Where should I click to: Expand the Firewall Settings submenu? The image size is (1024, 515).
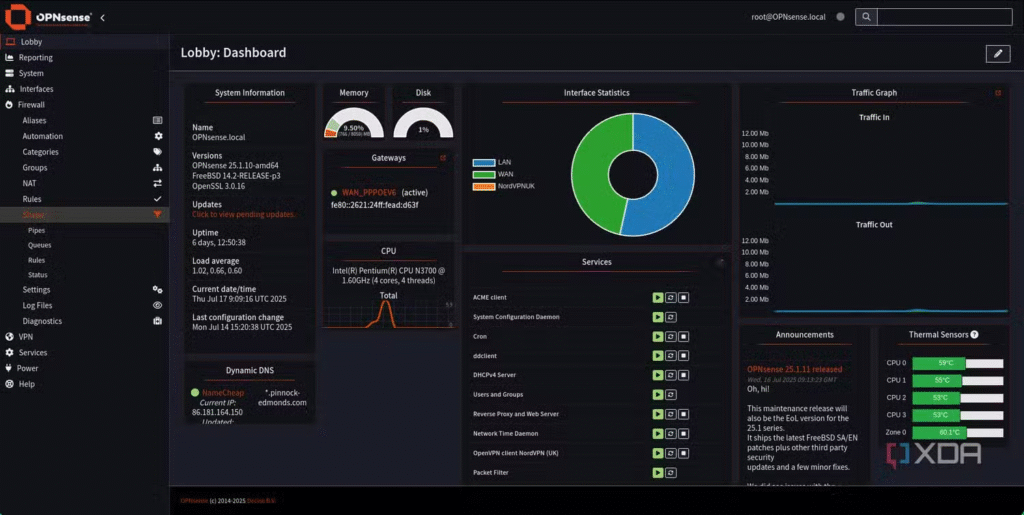[37, 290]
